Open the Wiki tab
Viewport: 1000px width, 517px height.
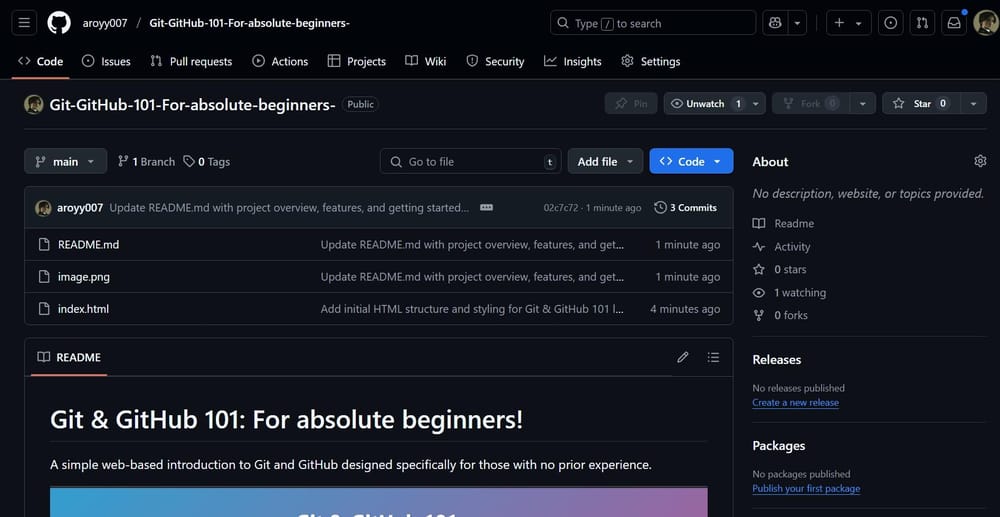pyautogui.click(x=425, y=61)
